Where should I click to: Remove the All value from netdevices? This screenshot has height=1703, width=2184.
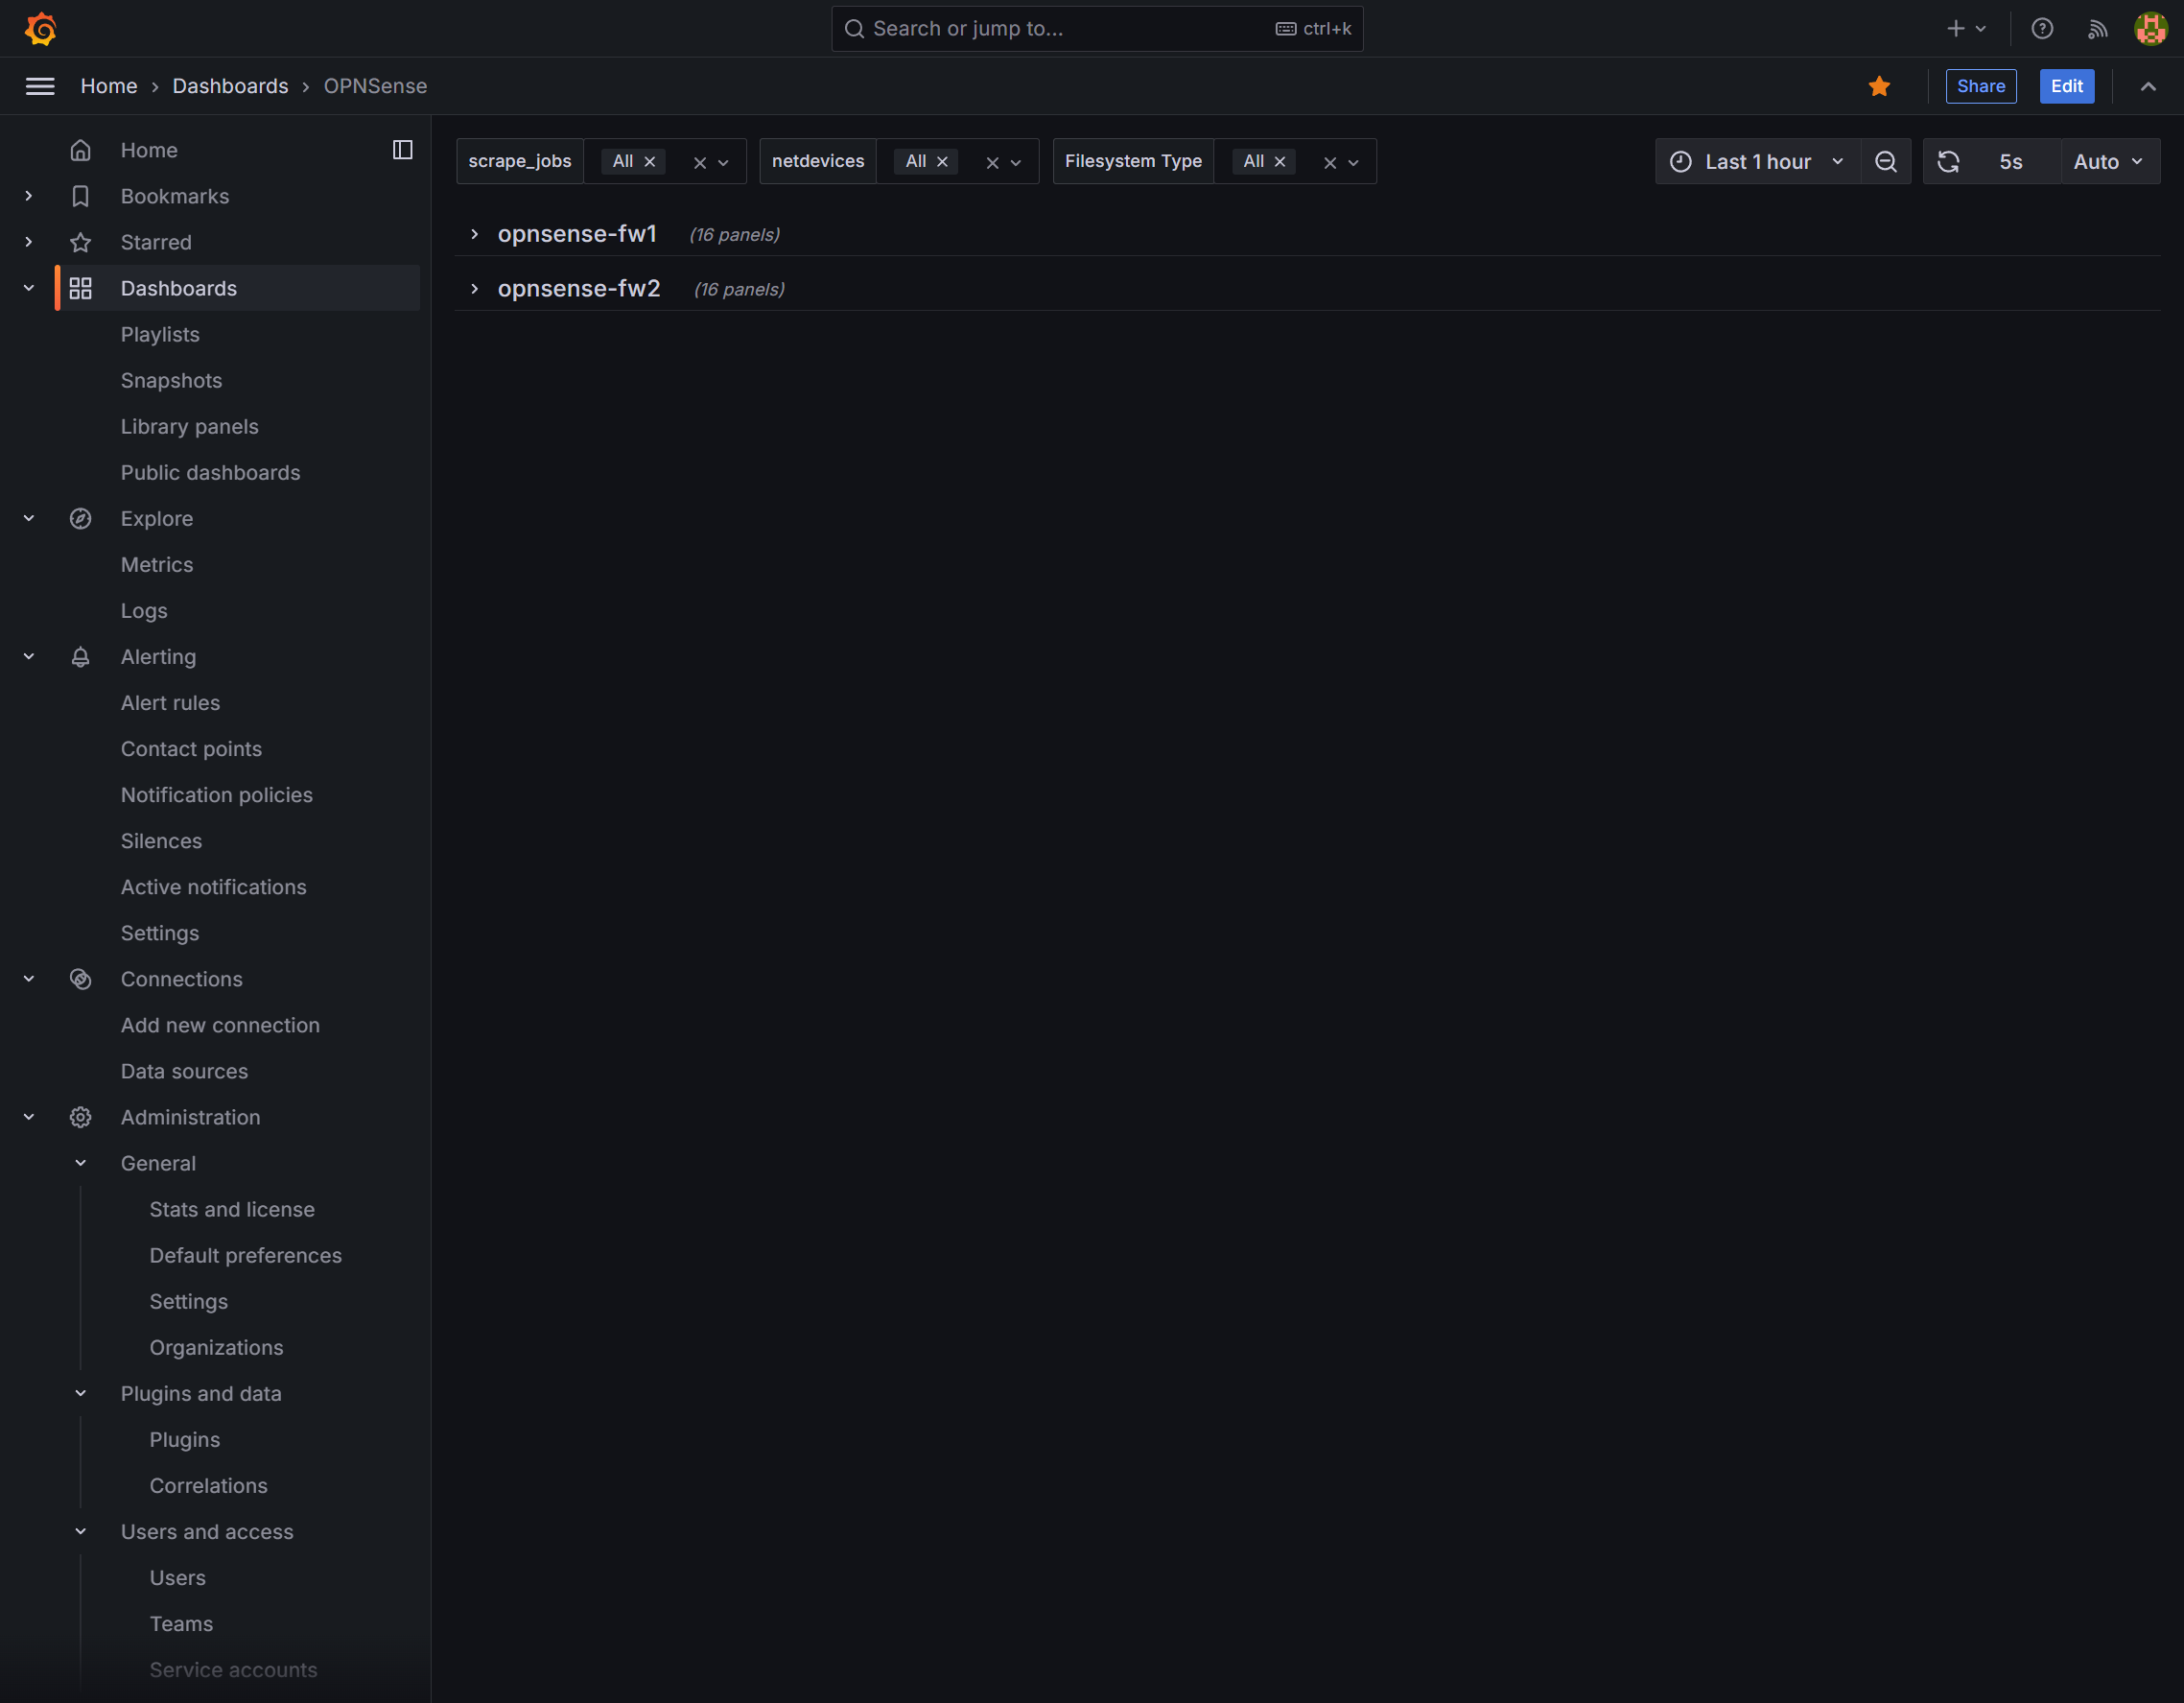click(942, 162)
